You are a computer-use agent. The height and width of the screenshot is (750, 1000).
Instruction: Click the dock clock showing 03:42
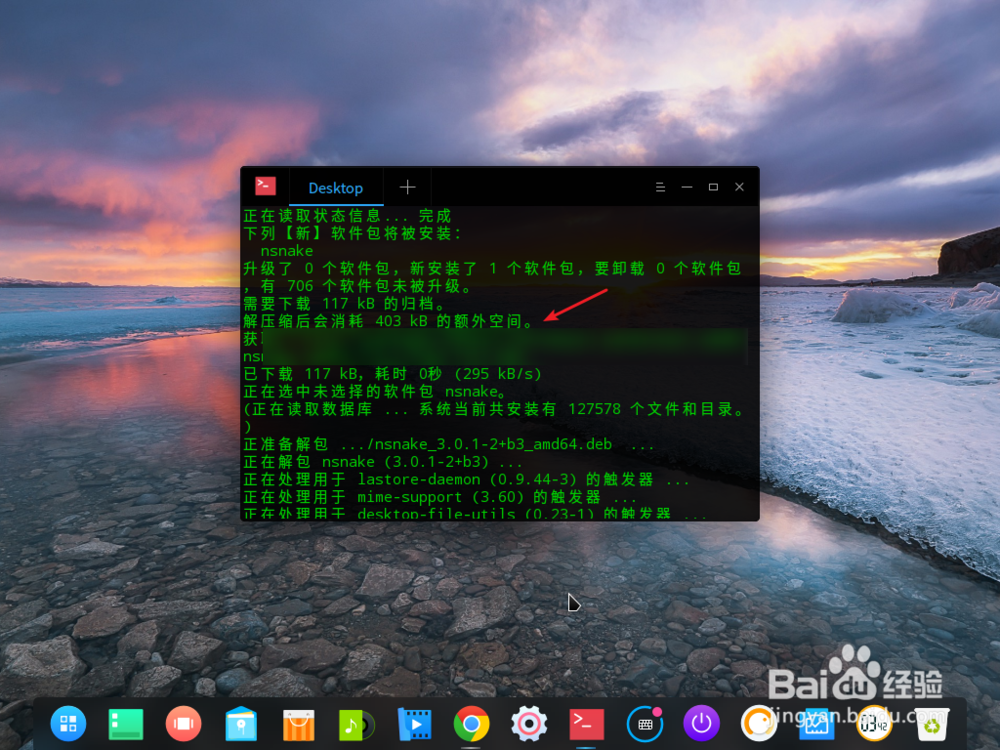tap(874, 724)
